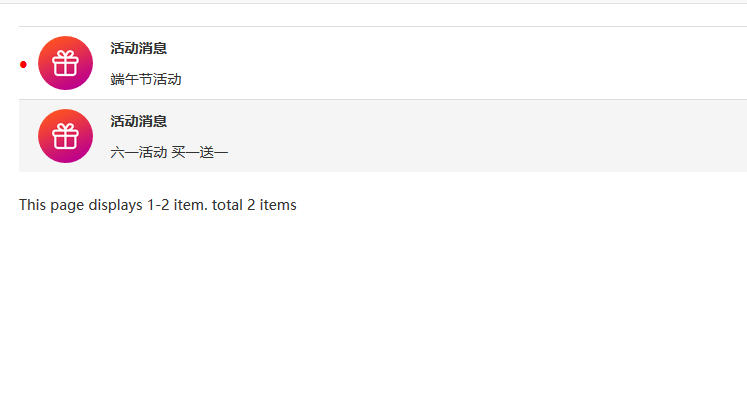Click the white gap left of the second gift icon

point(29,136)
